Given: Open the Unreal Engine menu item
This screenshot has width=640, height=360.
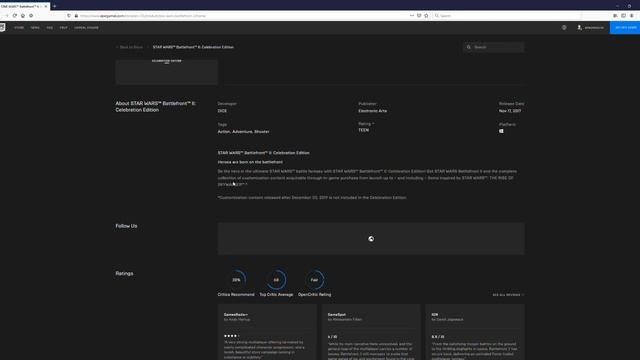Looking at the screenshot, I should pos(86,28).
